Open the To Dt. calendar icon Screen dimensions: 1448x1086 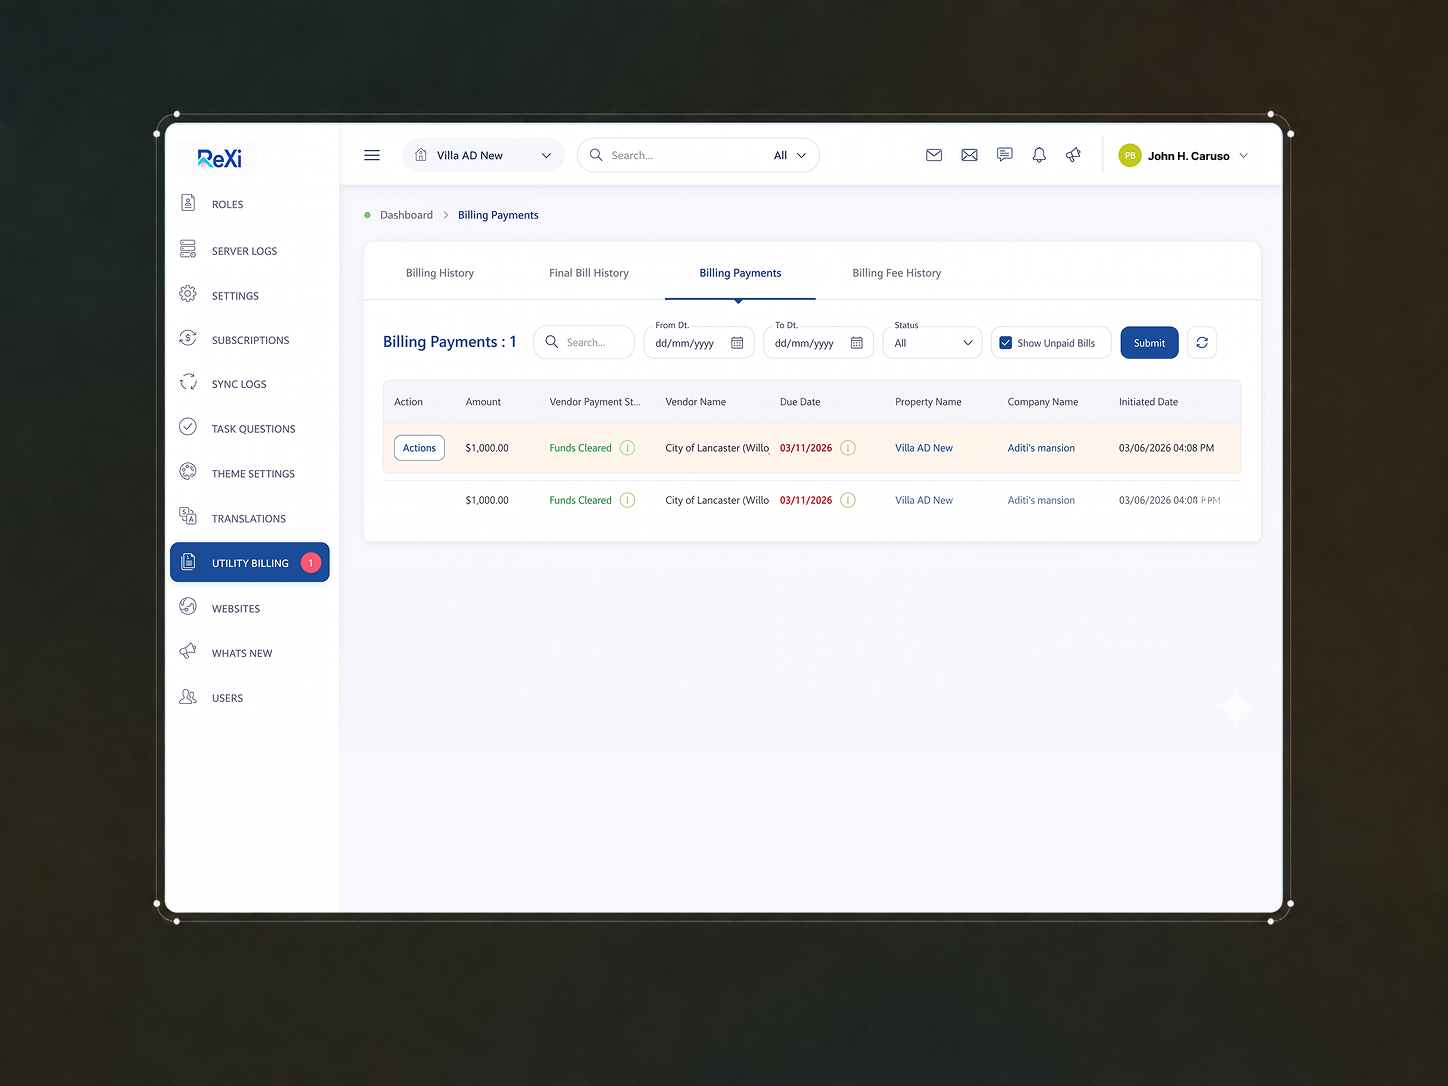tap(857, 343)
